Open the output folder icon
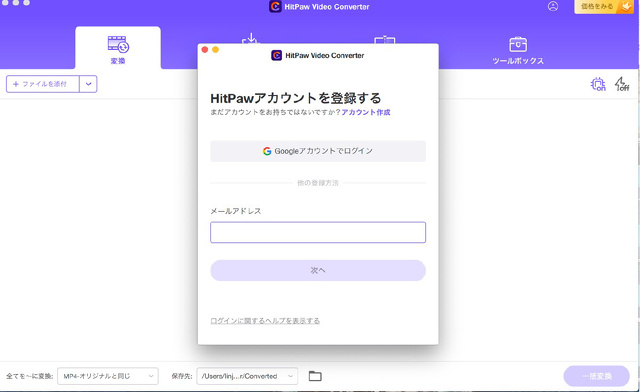 pos(315,376)
